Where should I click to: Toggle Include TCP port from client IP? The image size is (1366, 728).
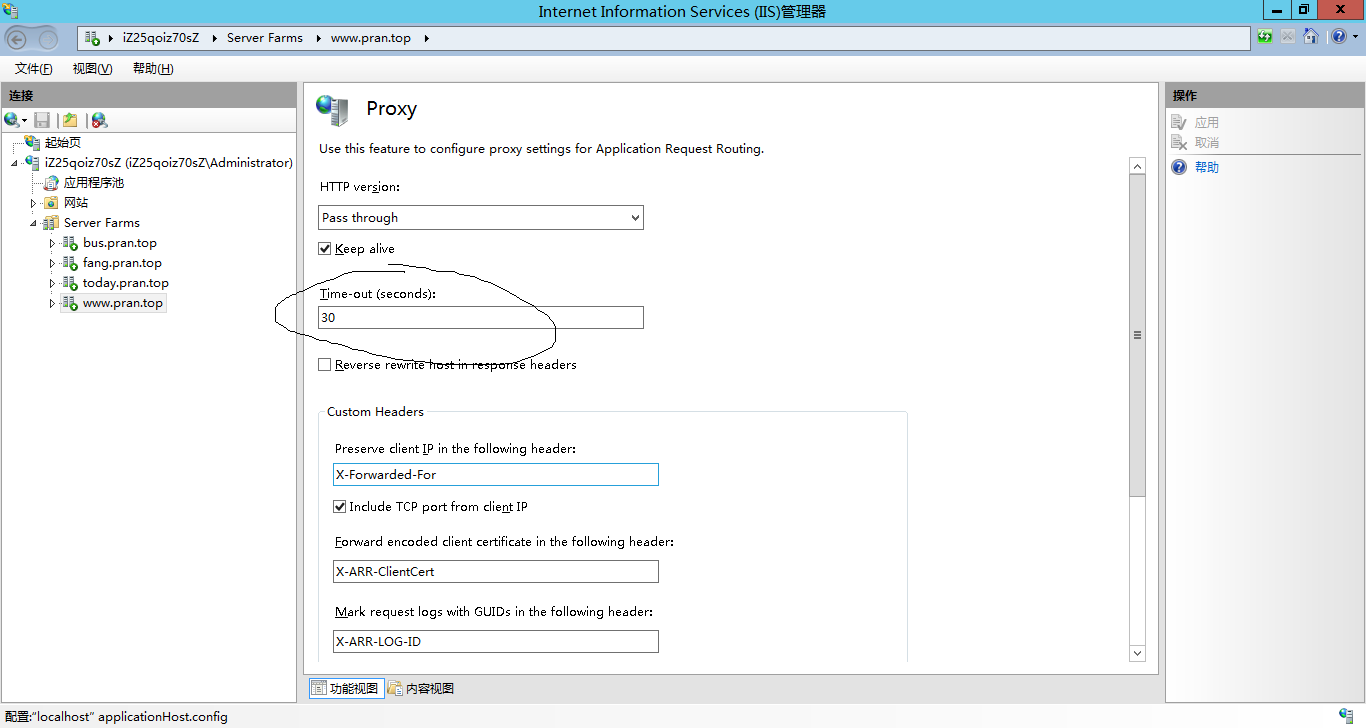pyautogui.click(x=340, y=507)
